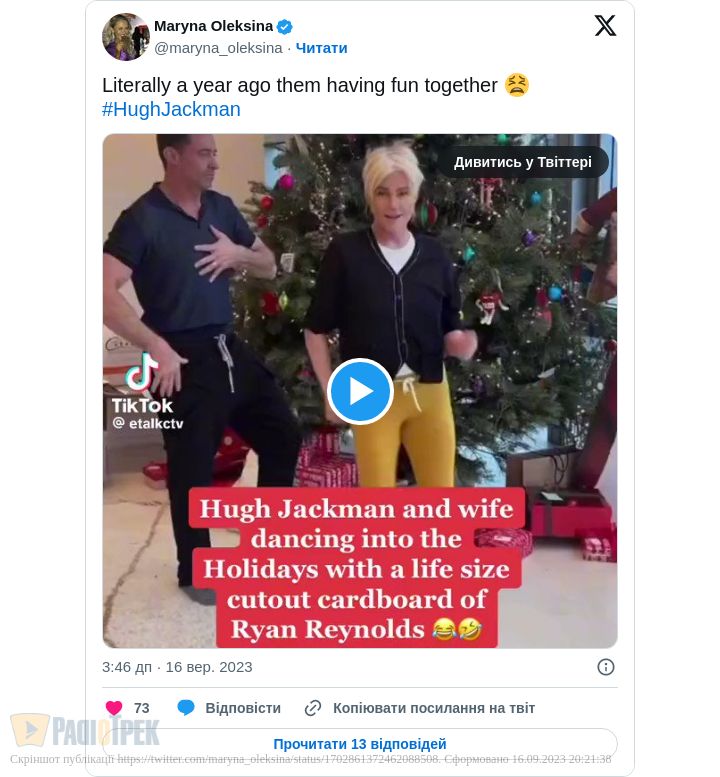The width and height of the screenshot is (720, 777).
Task: Open the #HughJackman hashtag
Action: click(x=171, y=110)
